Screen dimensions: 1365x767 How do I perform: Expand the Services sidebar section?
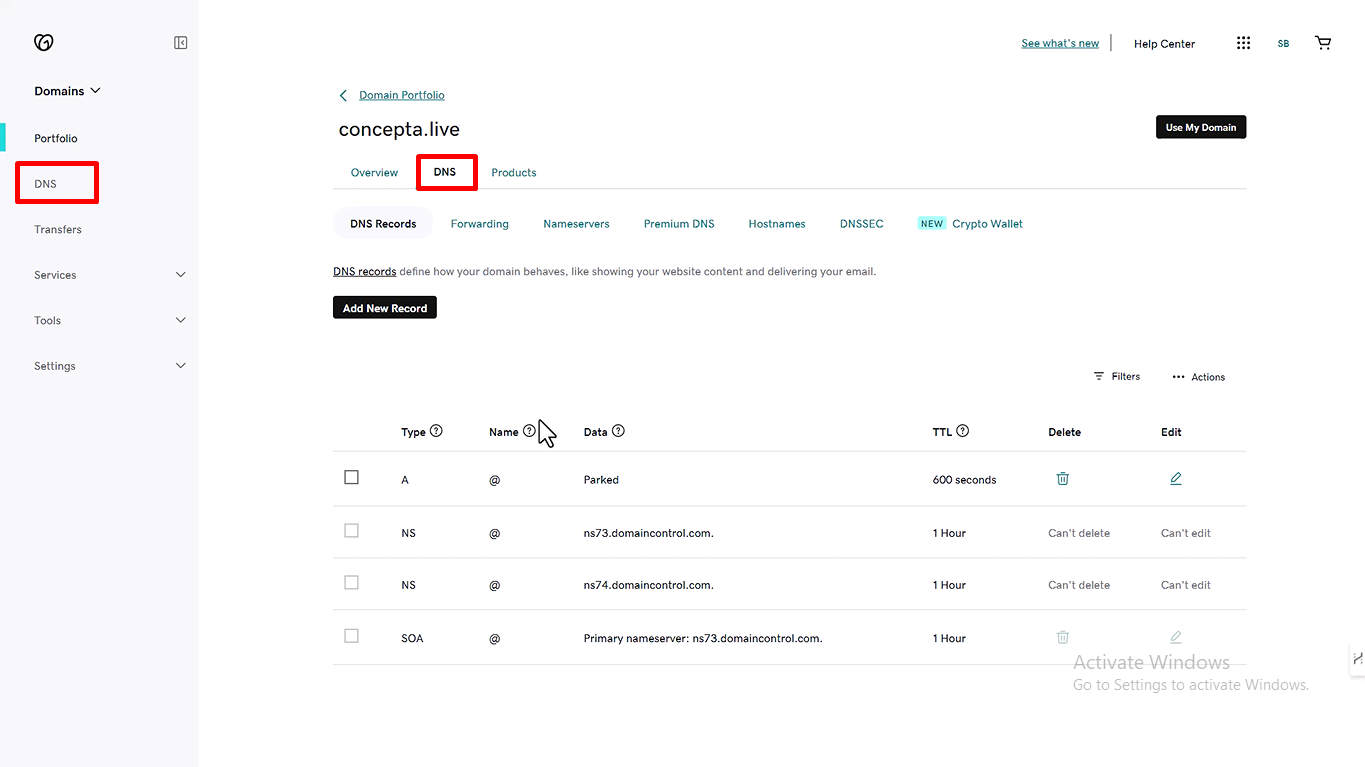pos(181,275)
